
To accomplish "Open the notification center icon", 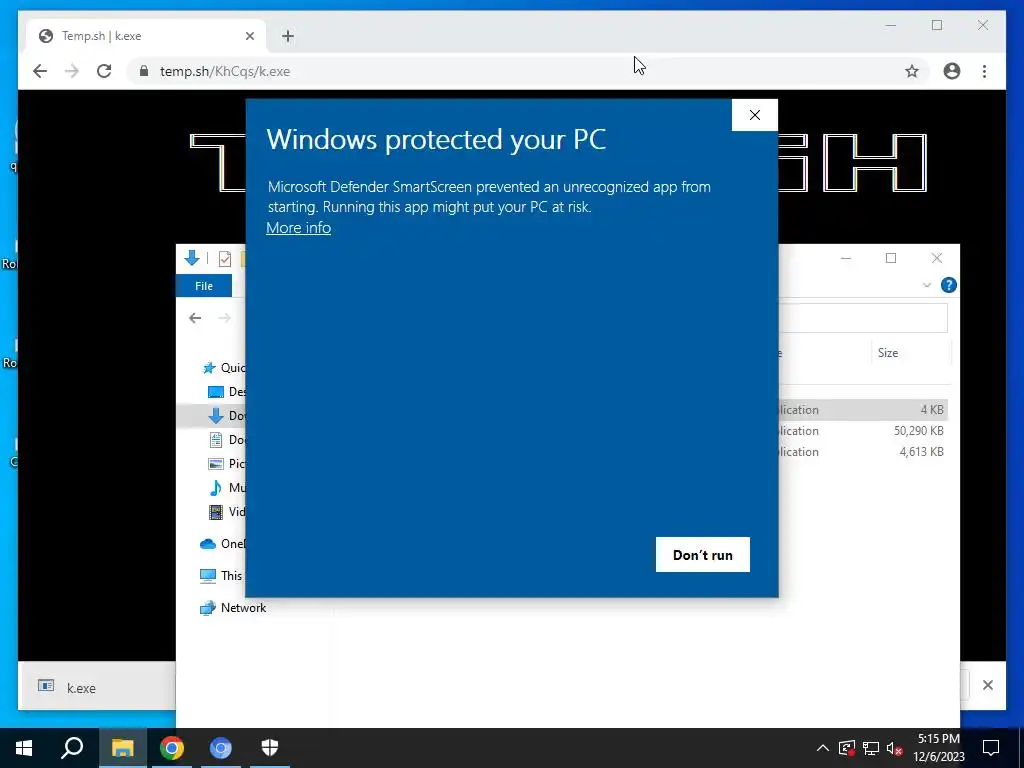I will 991,748.
